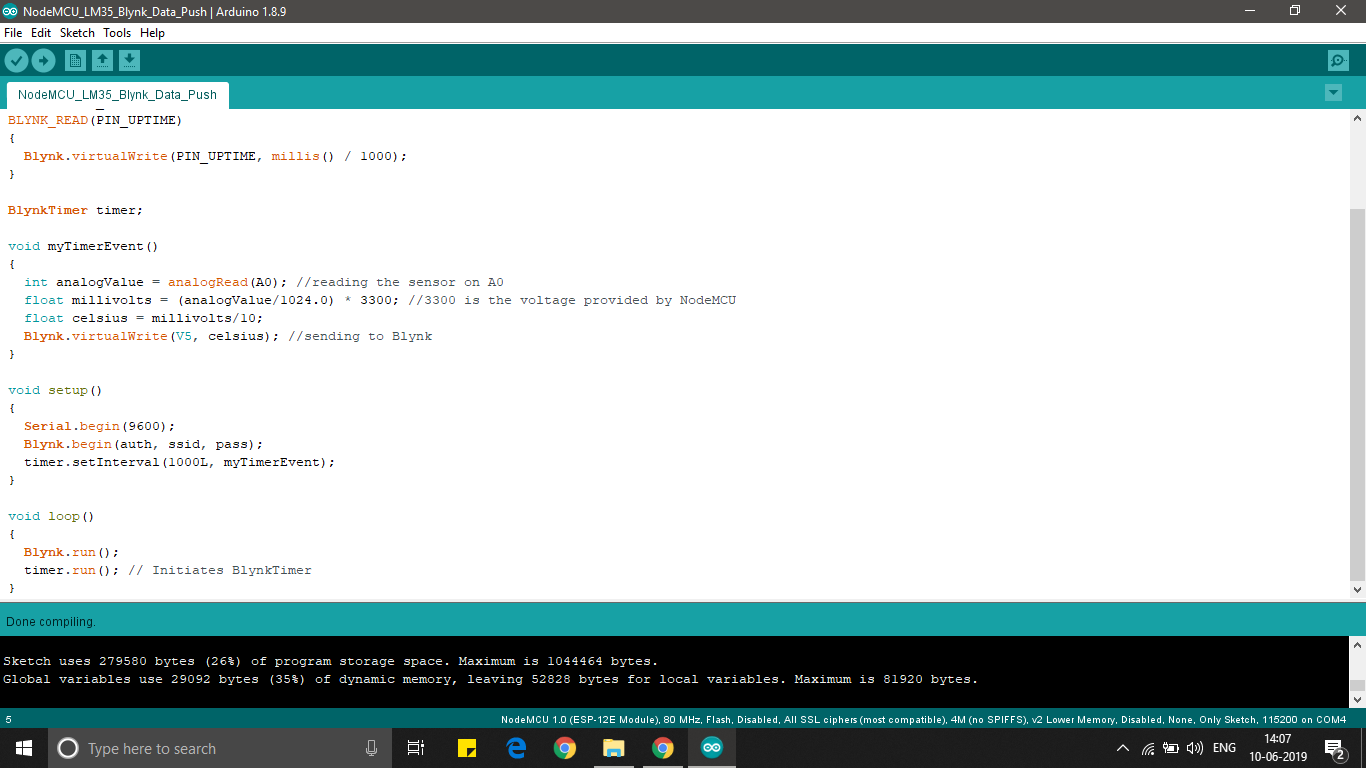Click the Upload arrow button
This screenshot has height=768, width=1366.
tap(43, 61)
